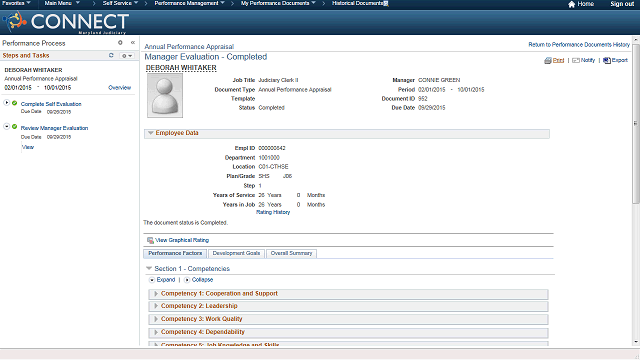
Task: Click the employee photo placeholder
Action: coord(165,96)
